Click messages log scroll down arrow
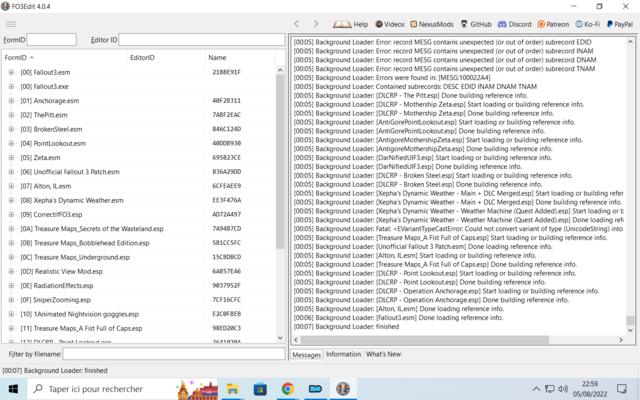This screenshot has height=400, width=640. tap(630, 330)
